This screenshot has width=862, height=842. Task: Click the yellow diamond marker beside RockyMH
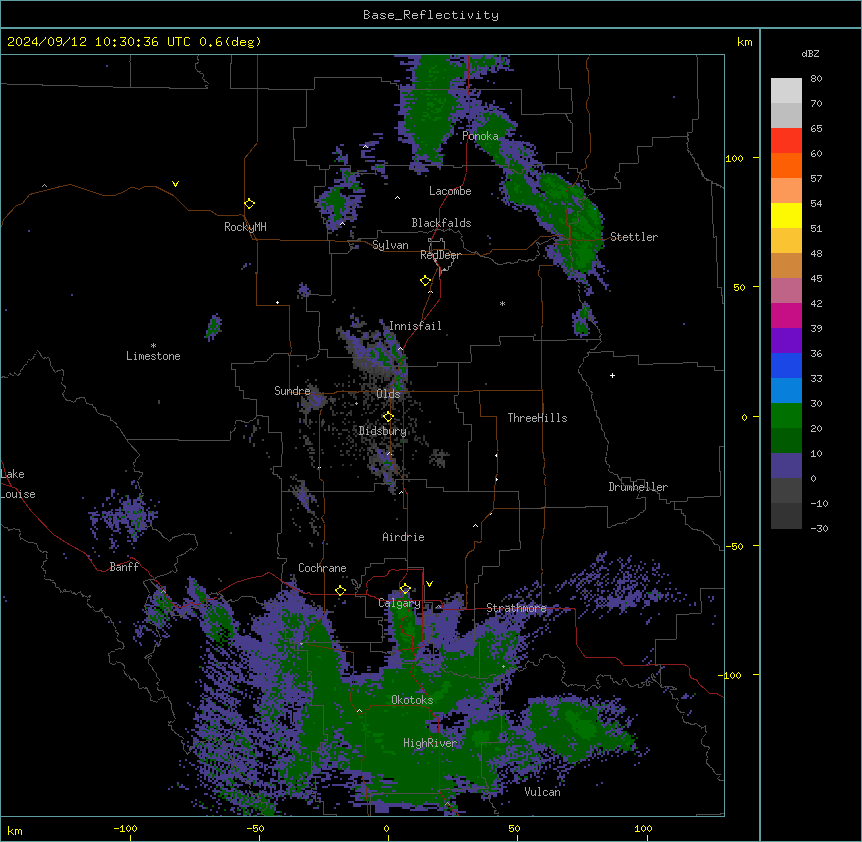pyautogui.click(x=250, y=203)
